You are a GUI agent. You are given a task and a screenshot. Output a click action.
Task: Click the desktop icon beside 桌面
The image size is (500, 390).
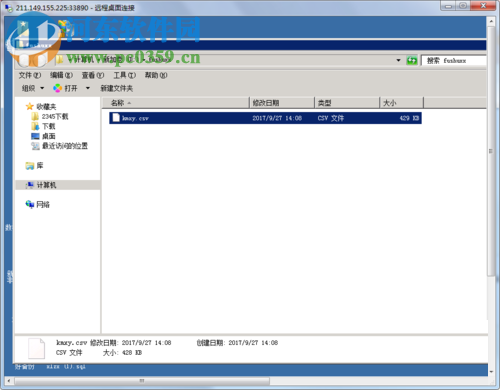pyautogui.click(x=35, y=136)
